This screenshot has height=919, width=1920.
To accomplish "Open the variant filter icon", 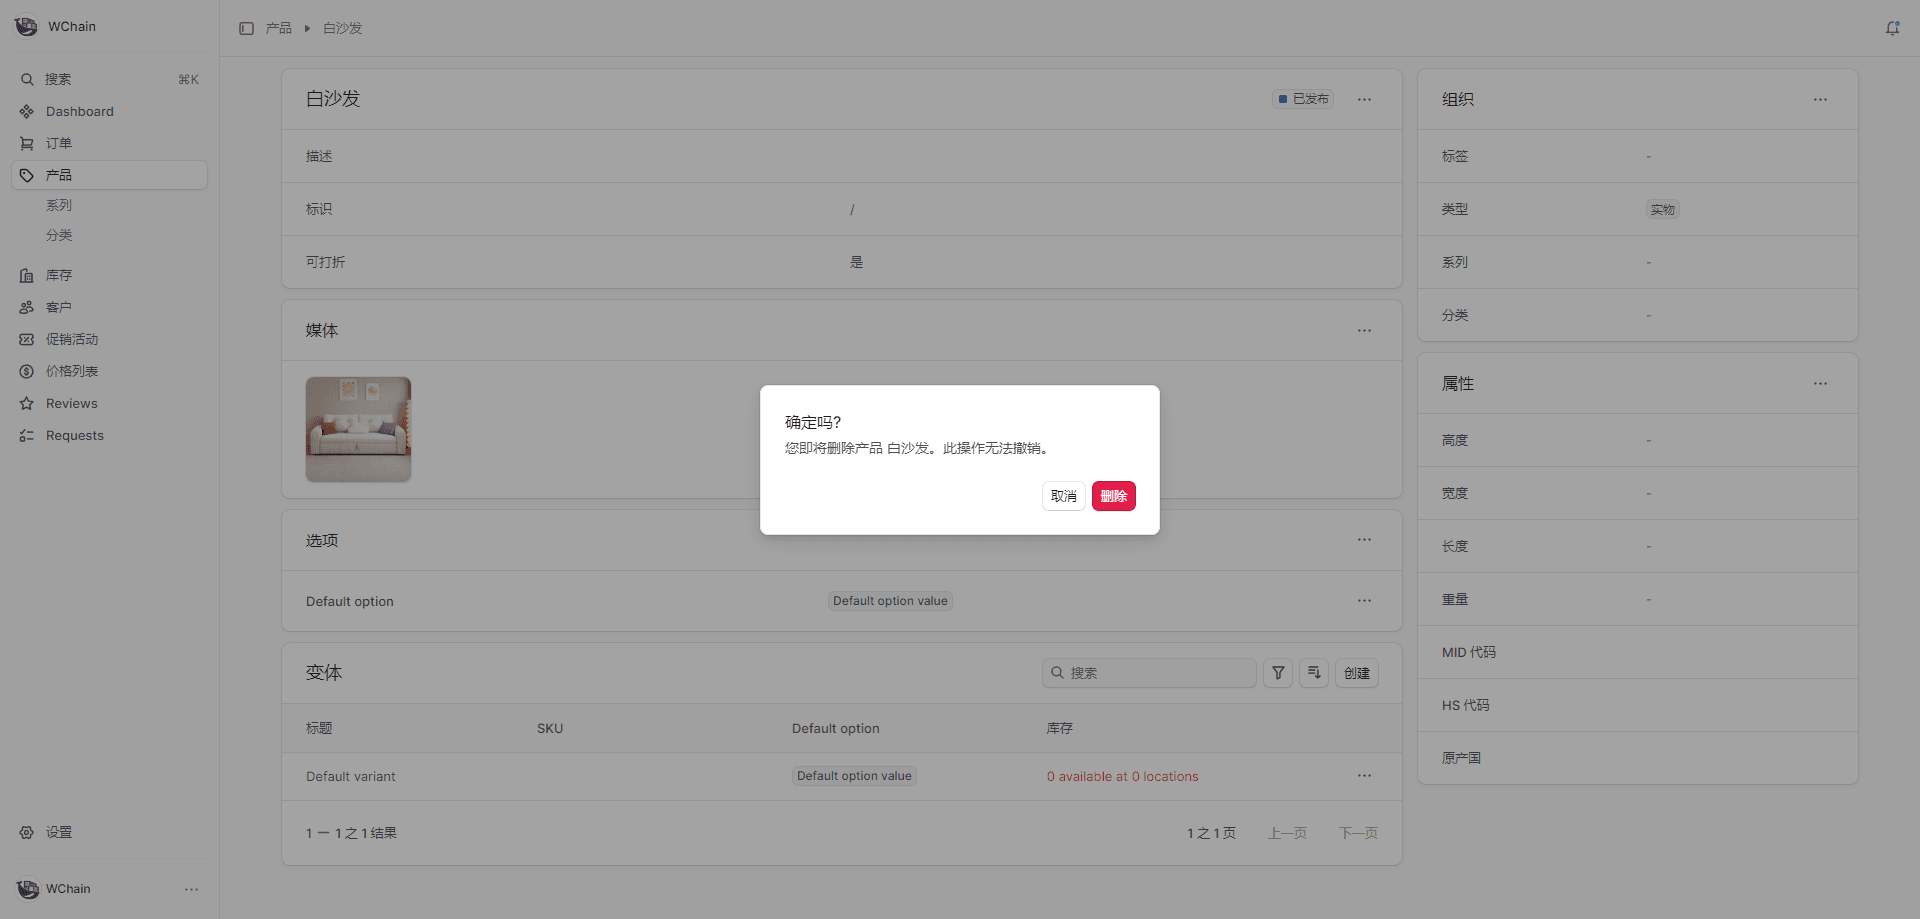I will point(1277,673).
